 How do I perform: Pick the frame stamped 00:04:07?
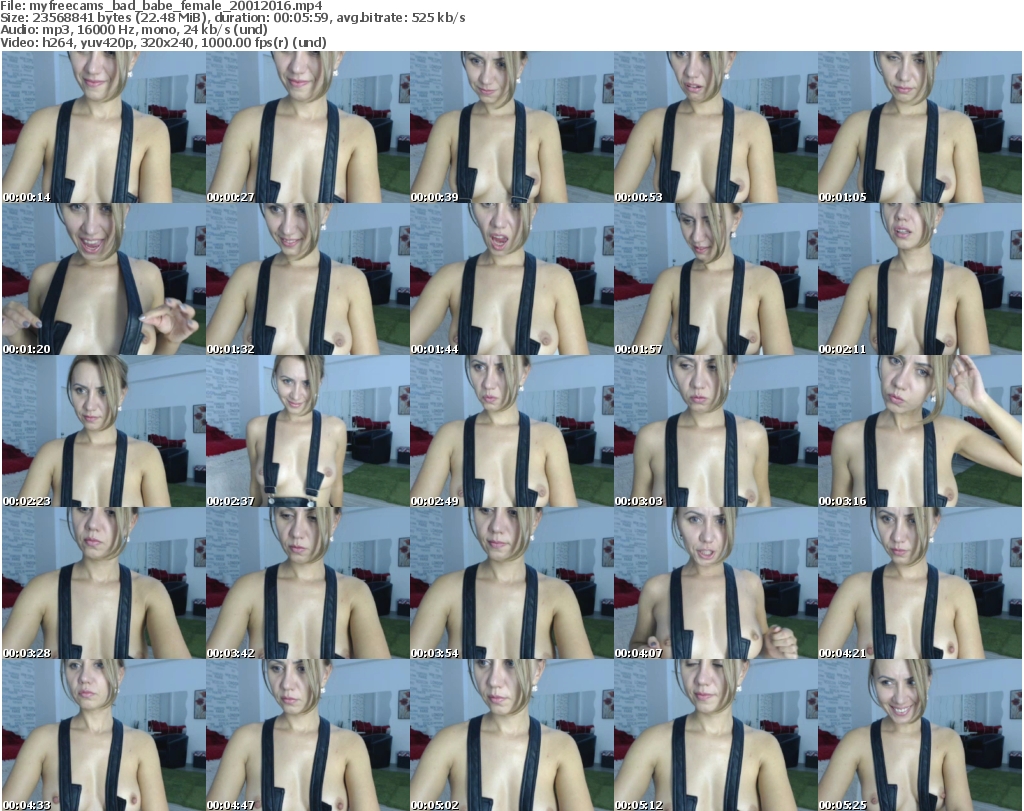pos(715,584)
